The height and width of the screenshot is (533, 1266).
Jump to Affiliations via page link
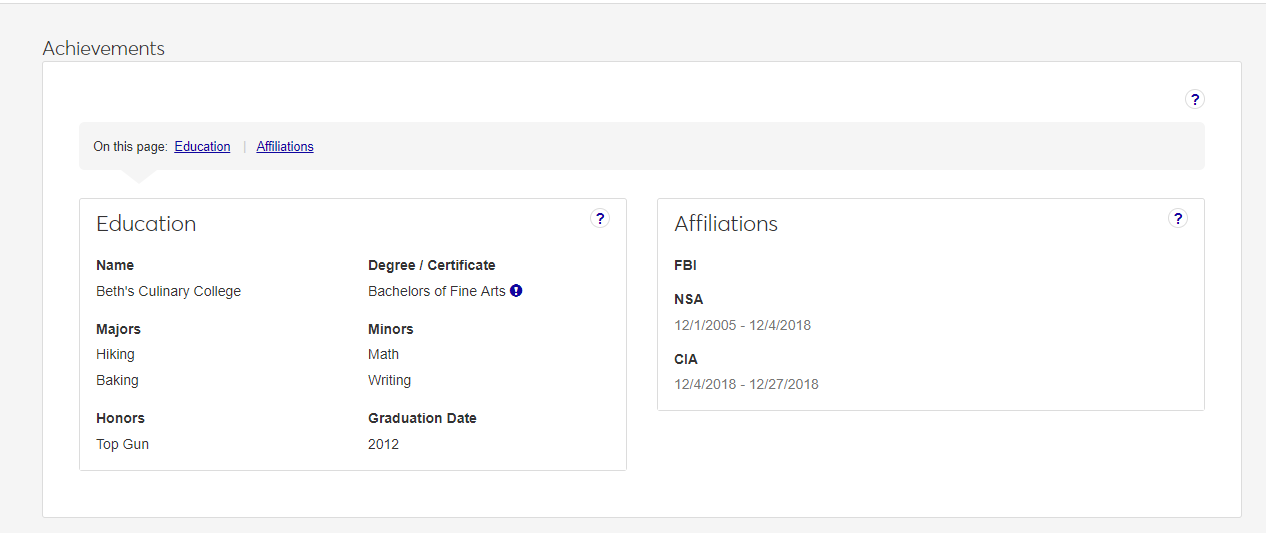(285, 147)
